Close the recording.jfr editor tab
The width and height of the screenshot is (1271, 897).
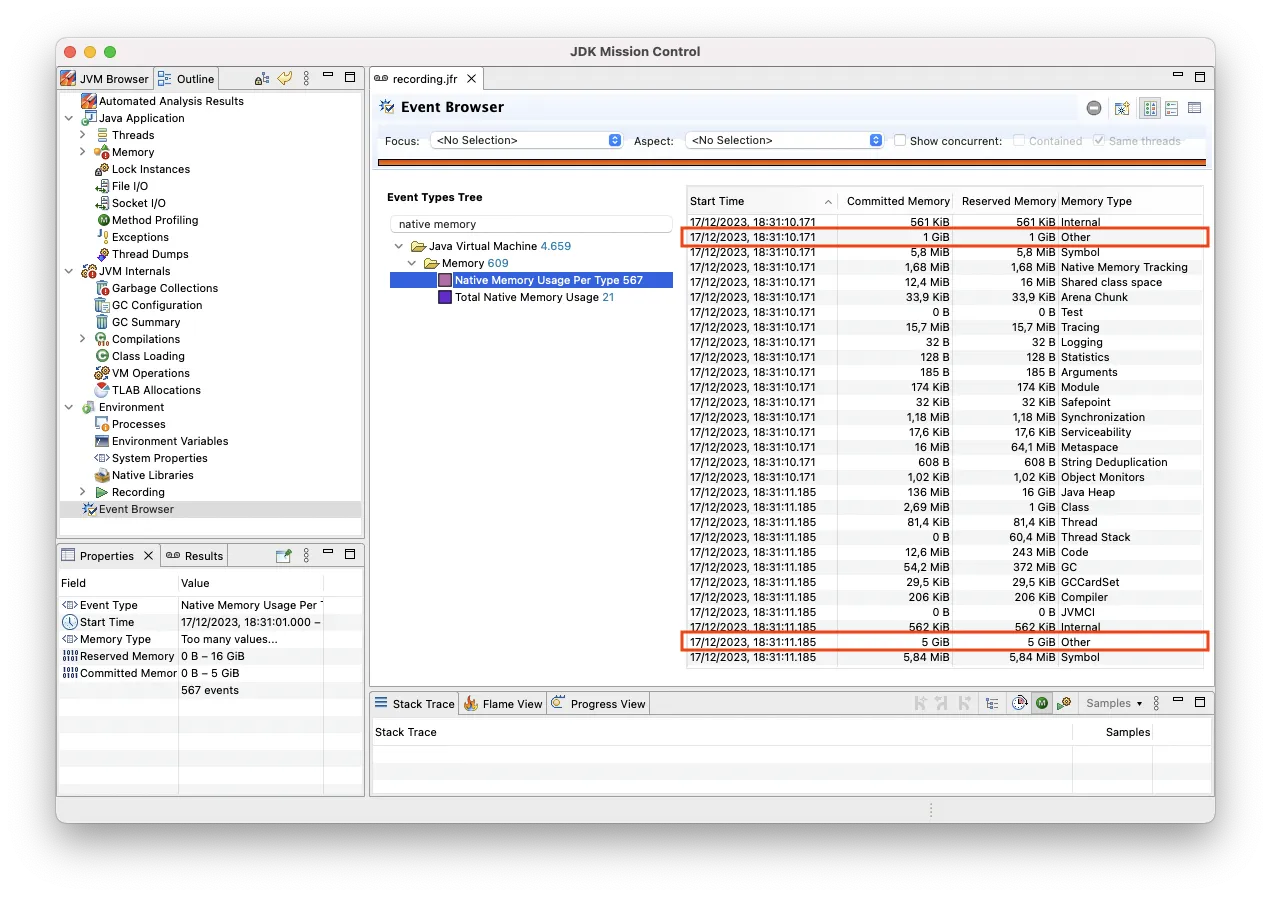click(473, 79)
